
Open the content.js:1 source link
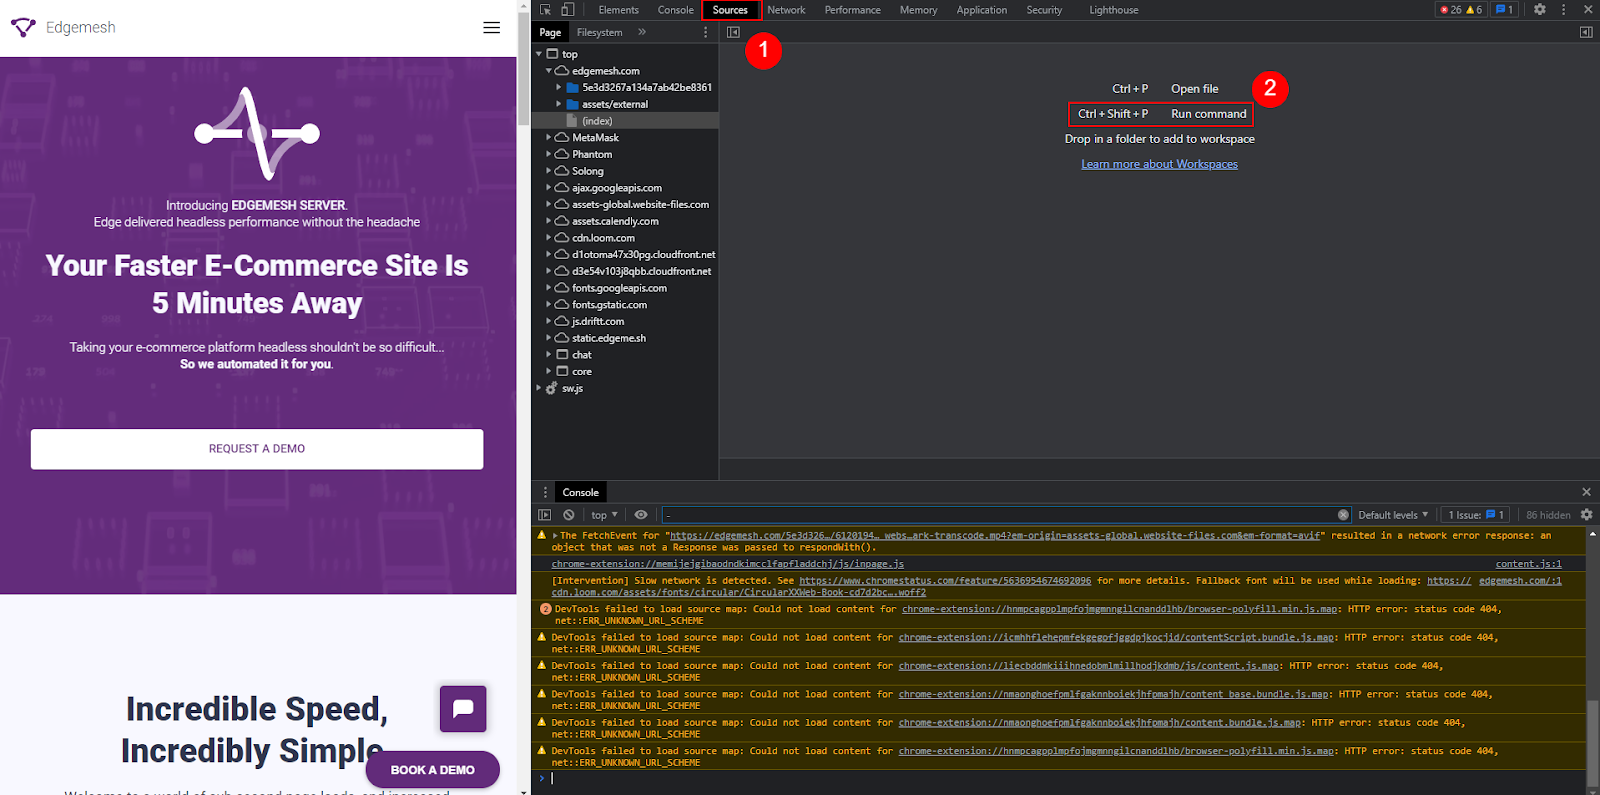(x=1528, y=564)
